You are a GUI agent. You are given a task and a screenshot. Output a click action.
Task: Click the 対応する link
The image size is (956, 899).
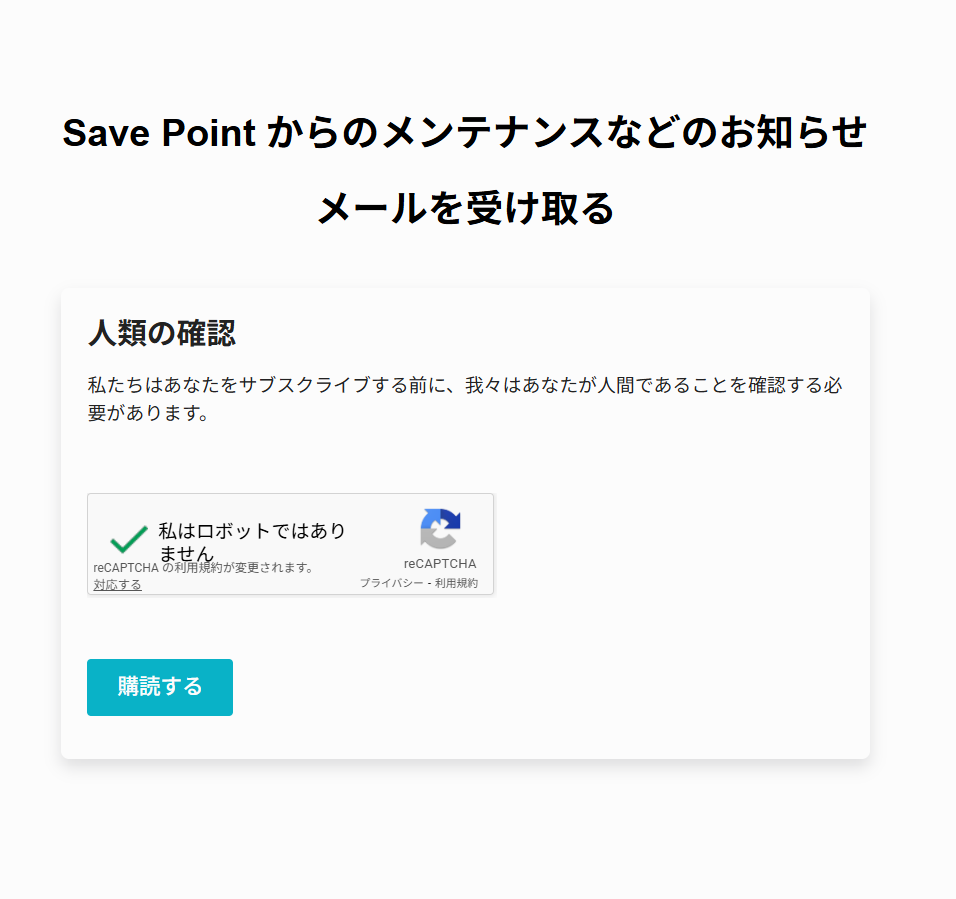[x=118, y=585]
